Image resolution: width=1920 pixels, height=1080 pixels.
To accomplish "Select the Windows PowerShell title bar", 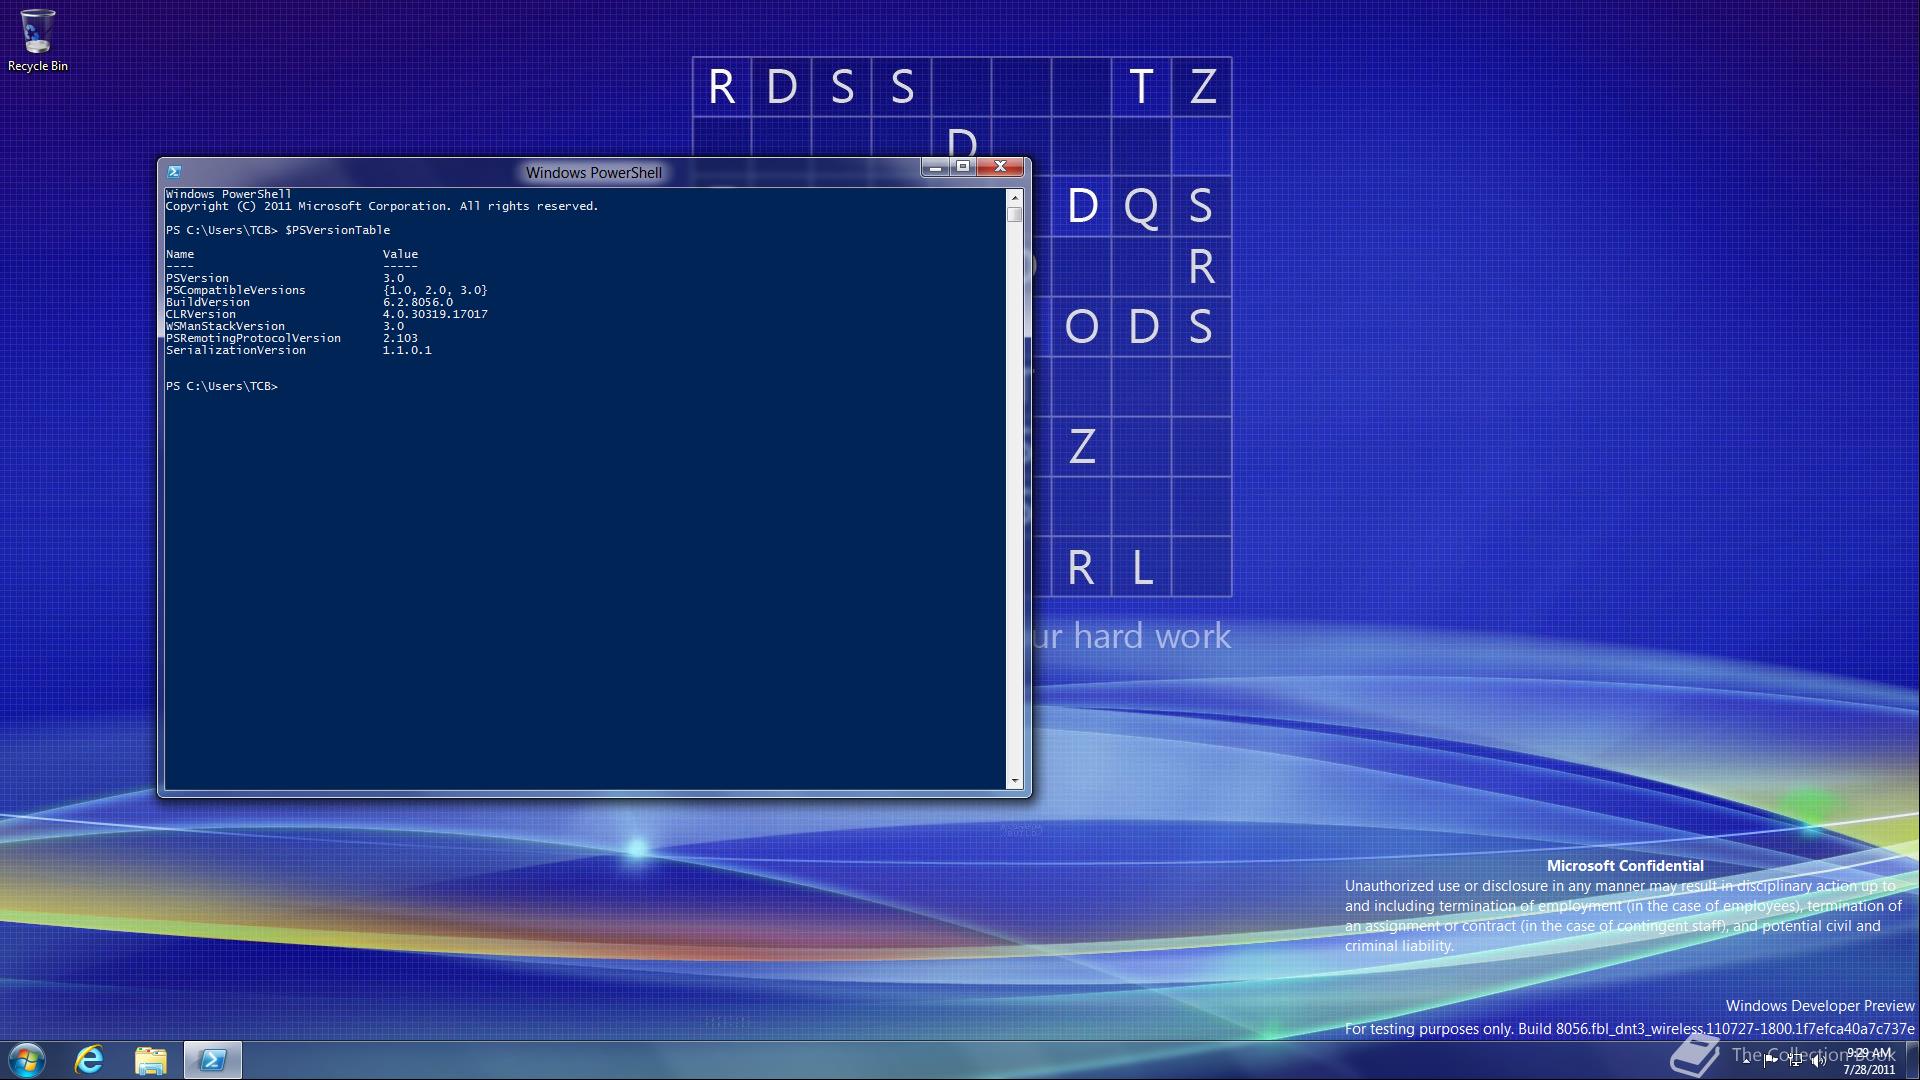I will coord(594,171).
